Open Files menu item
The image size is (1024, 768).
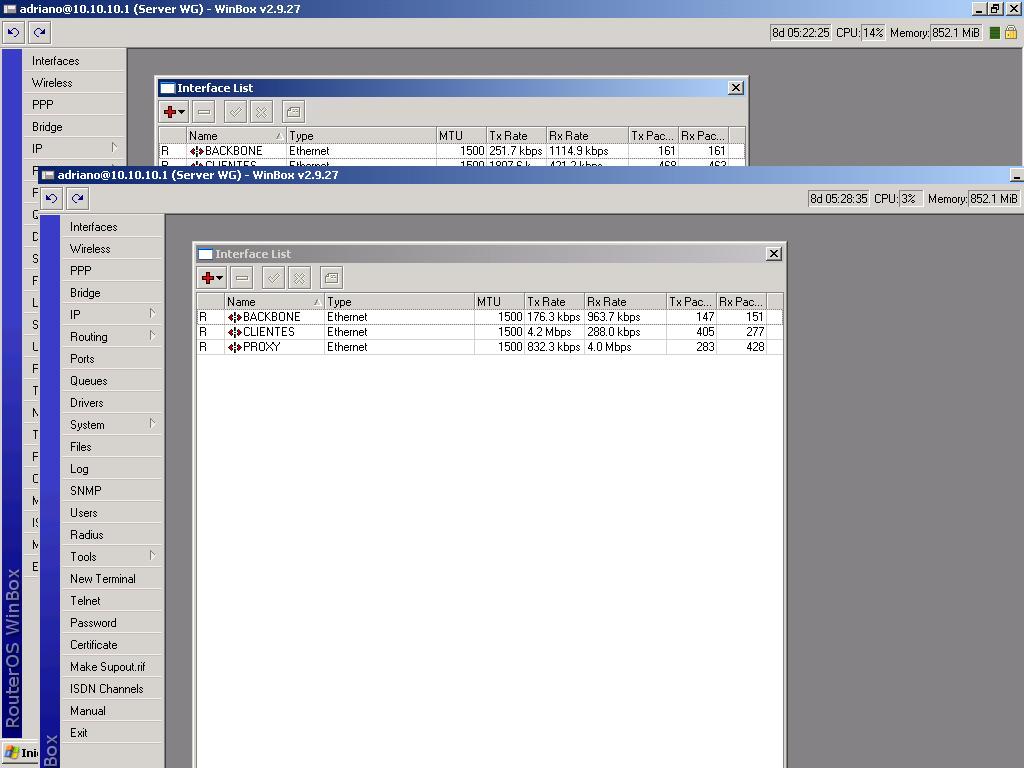(112, 447)
